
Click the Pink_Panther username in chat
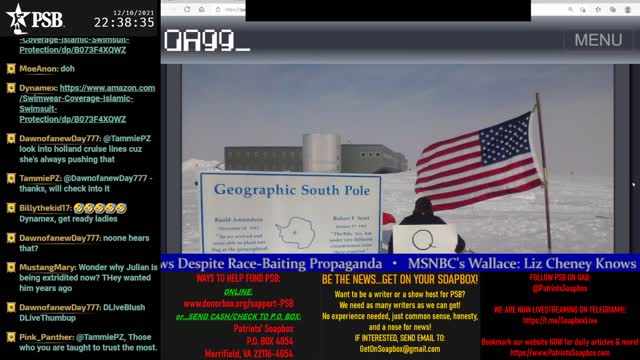47,337
